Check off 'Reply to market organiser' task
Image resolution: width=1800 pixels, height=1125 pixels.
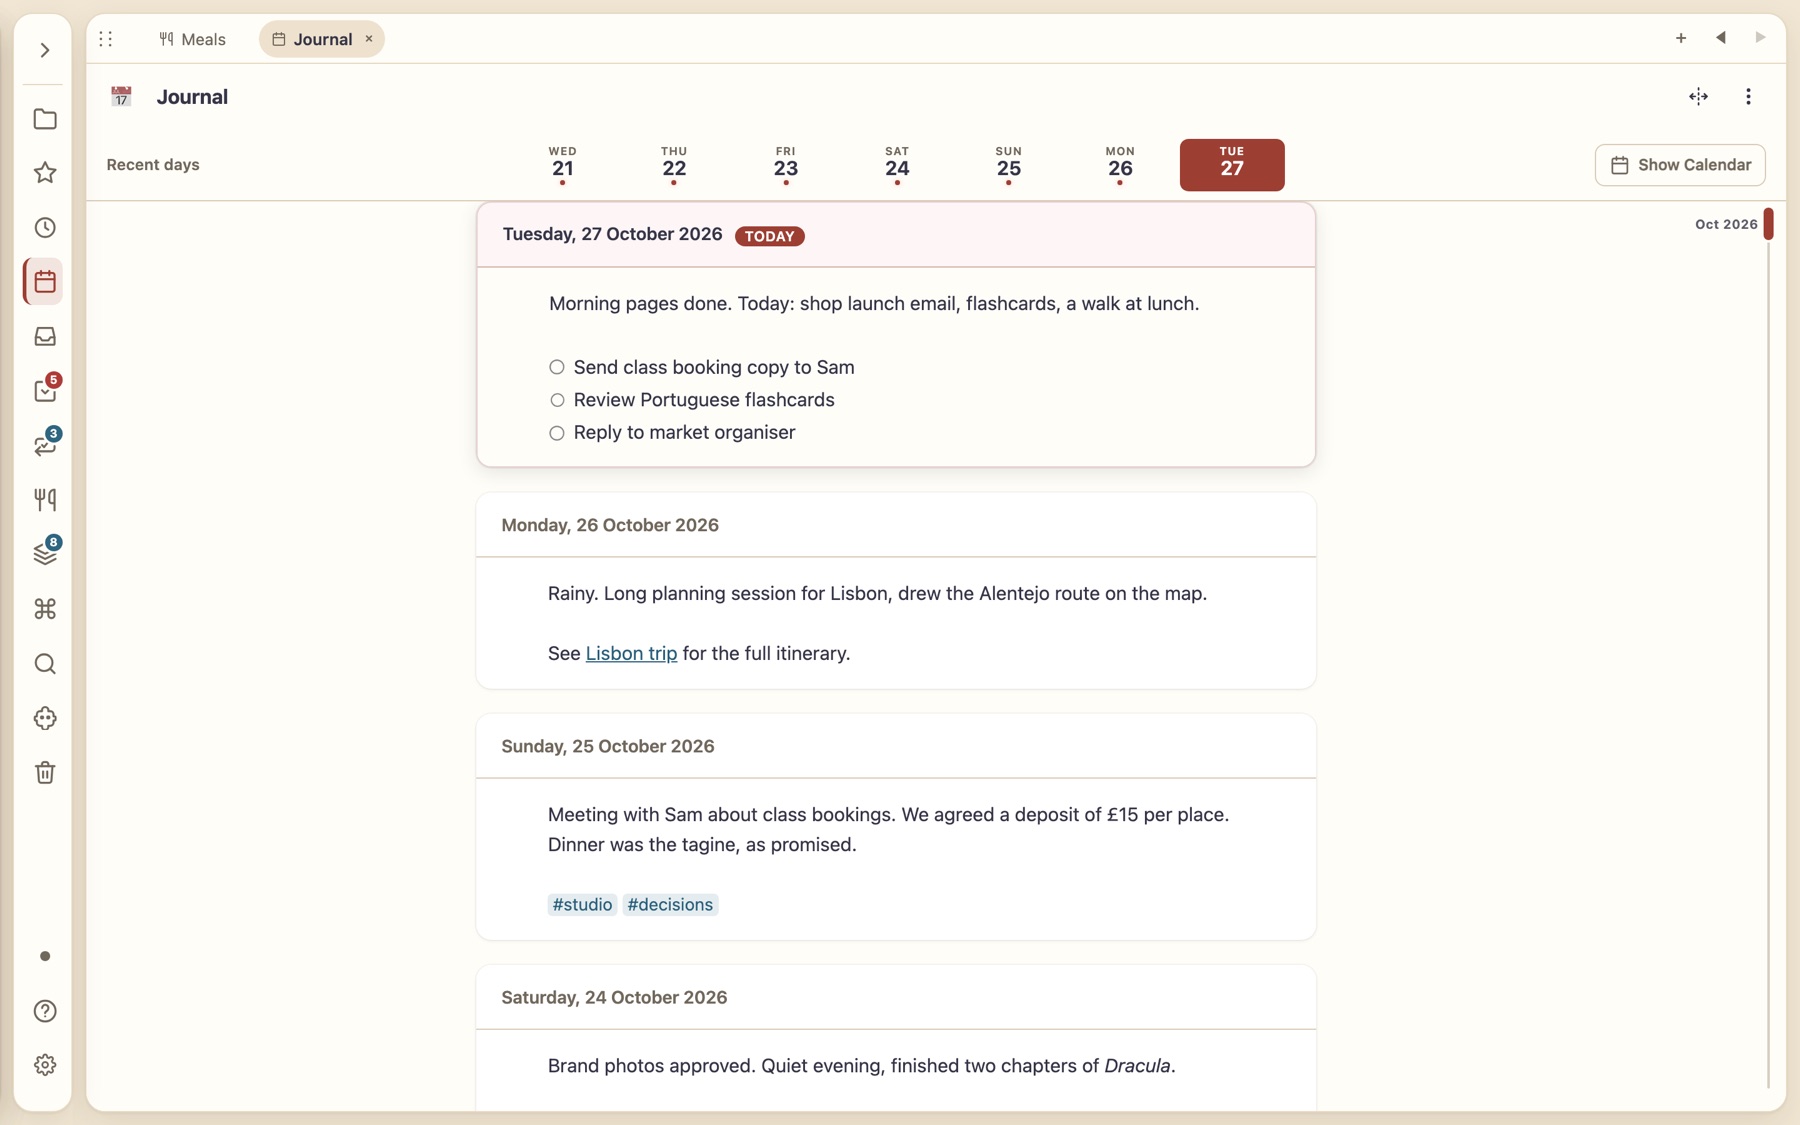[x=557, y=433]
